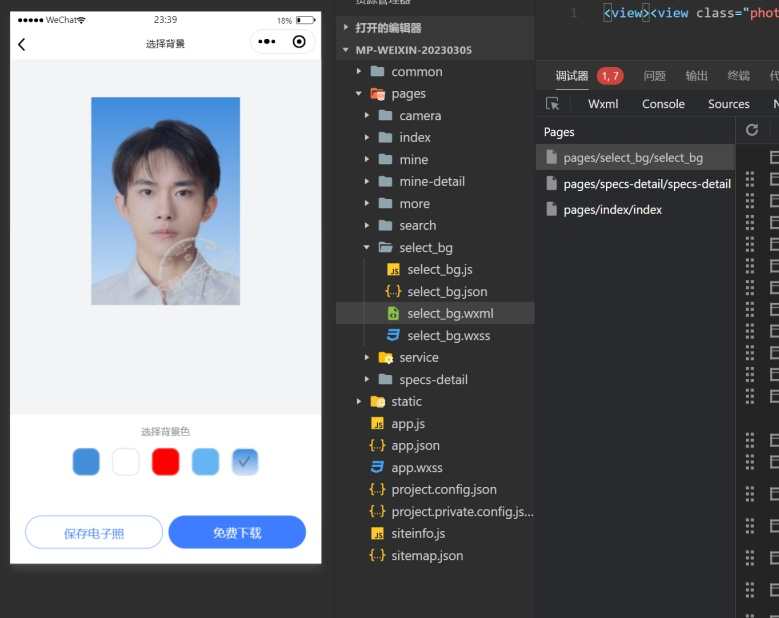Viewport: 779px width, 618px height.
Task: Go back with the simulator back arrow
Action: pos(21,44)
